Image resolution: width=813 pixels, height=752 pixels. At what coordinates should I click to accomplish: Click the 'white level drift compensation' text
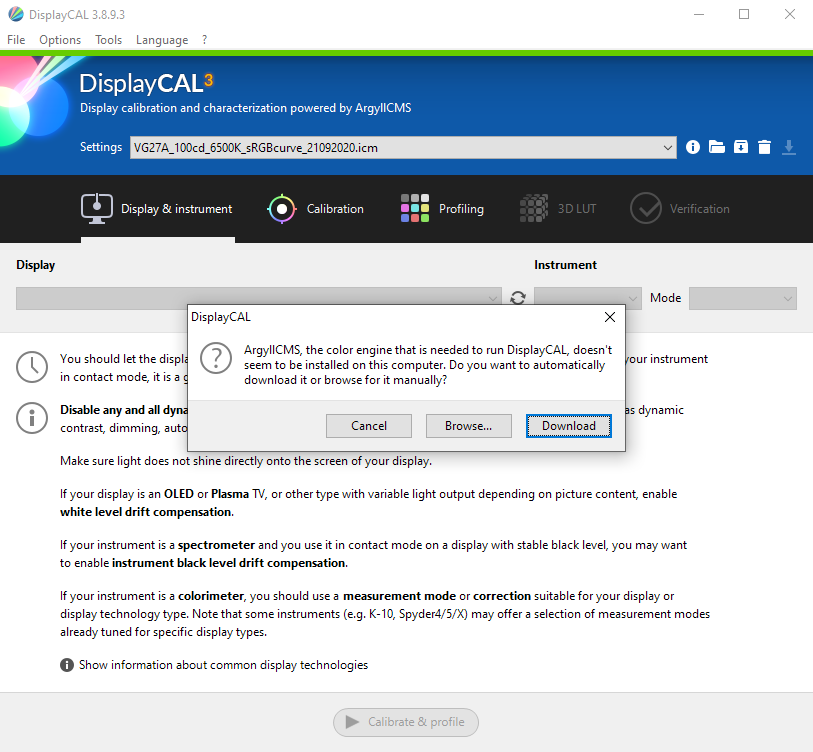click(147, 512)
